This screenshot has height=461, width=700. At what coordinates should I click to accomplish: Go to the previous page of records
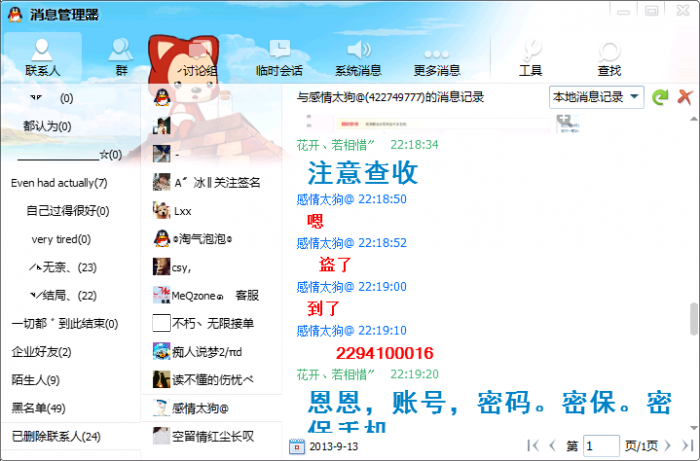point(552,445)
